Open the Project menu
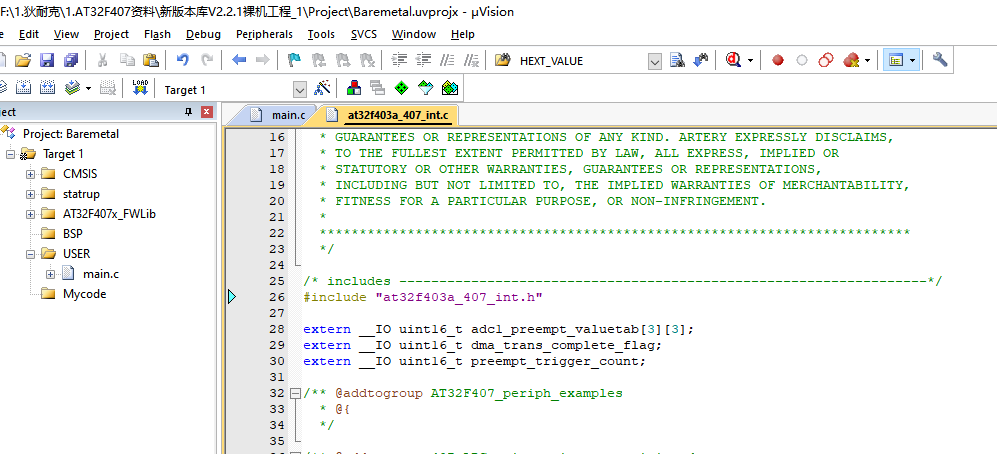Screen dimensions: 997x454 111,34
